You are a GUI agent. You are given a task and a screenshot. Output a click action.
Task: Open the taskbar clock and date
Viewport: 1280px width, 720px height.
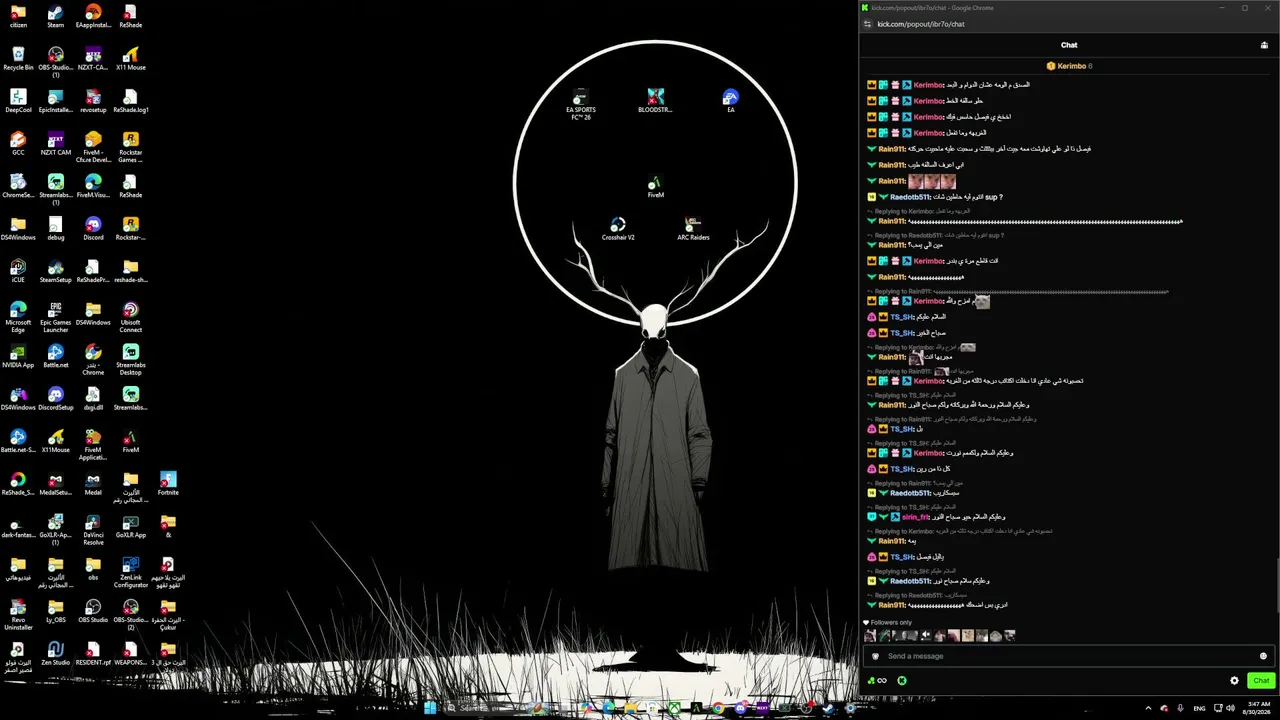point(1255,708)
